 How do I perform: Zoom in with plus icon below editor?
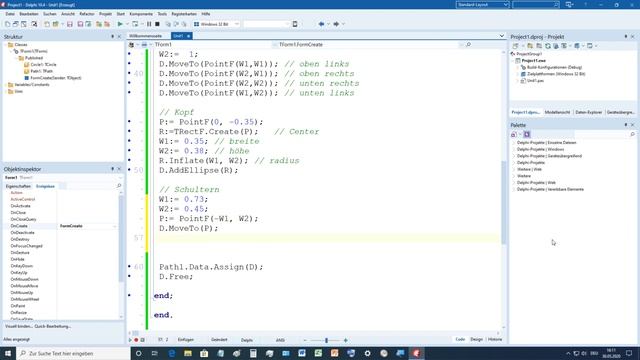pos(345,340)
